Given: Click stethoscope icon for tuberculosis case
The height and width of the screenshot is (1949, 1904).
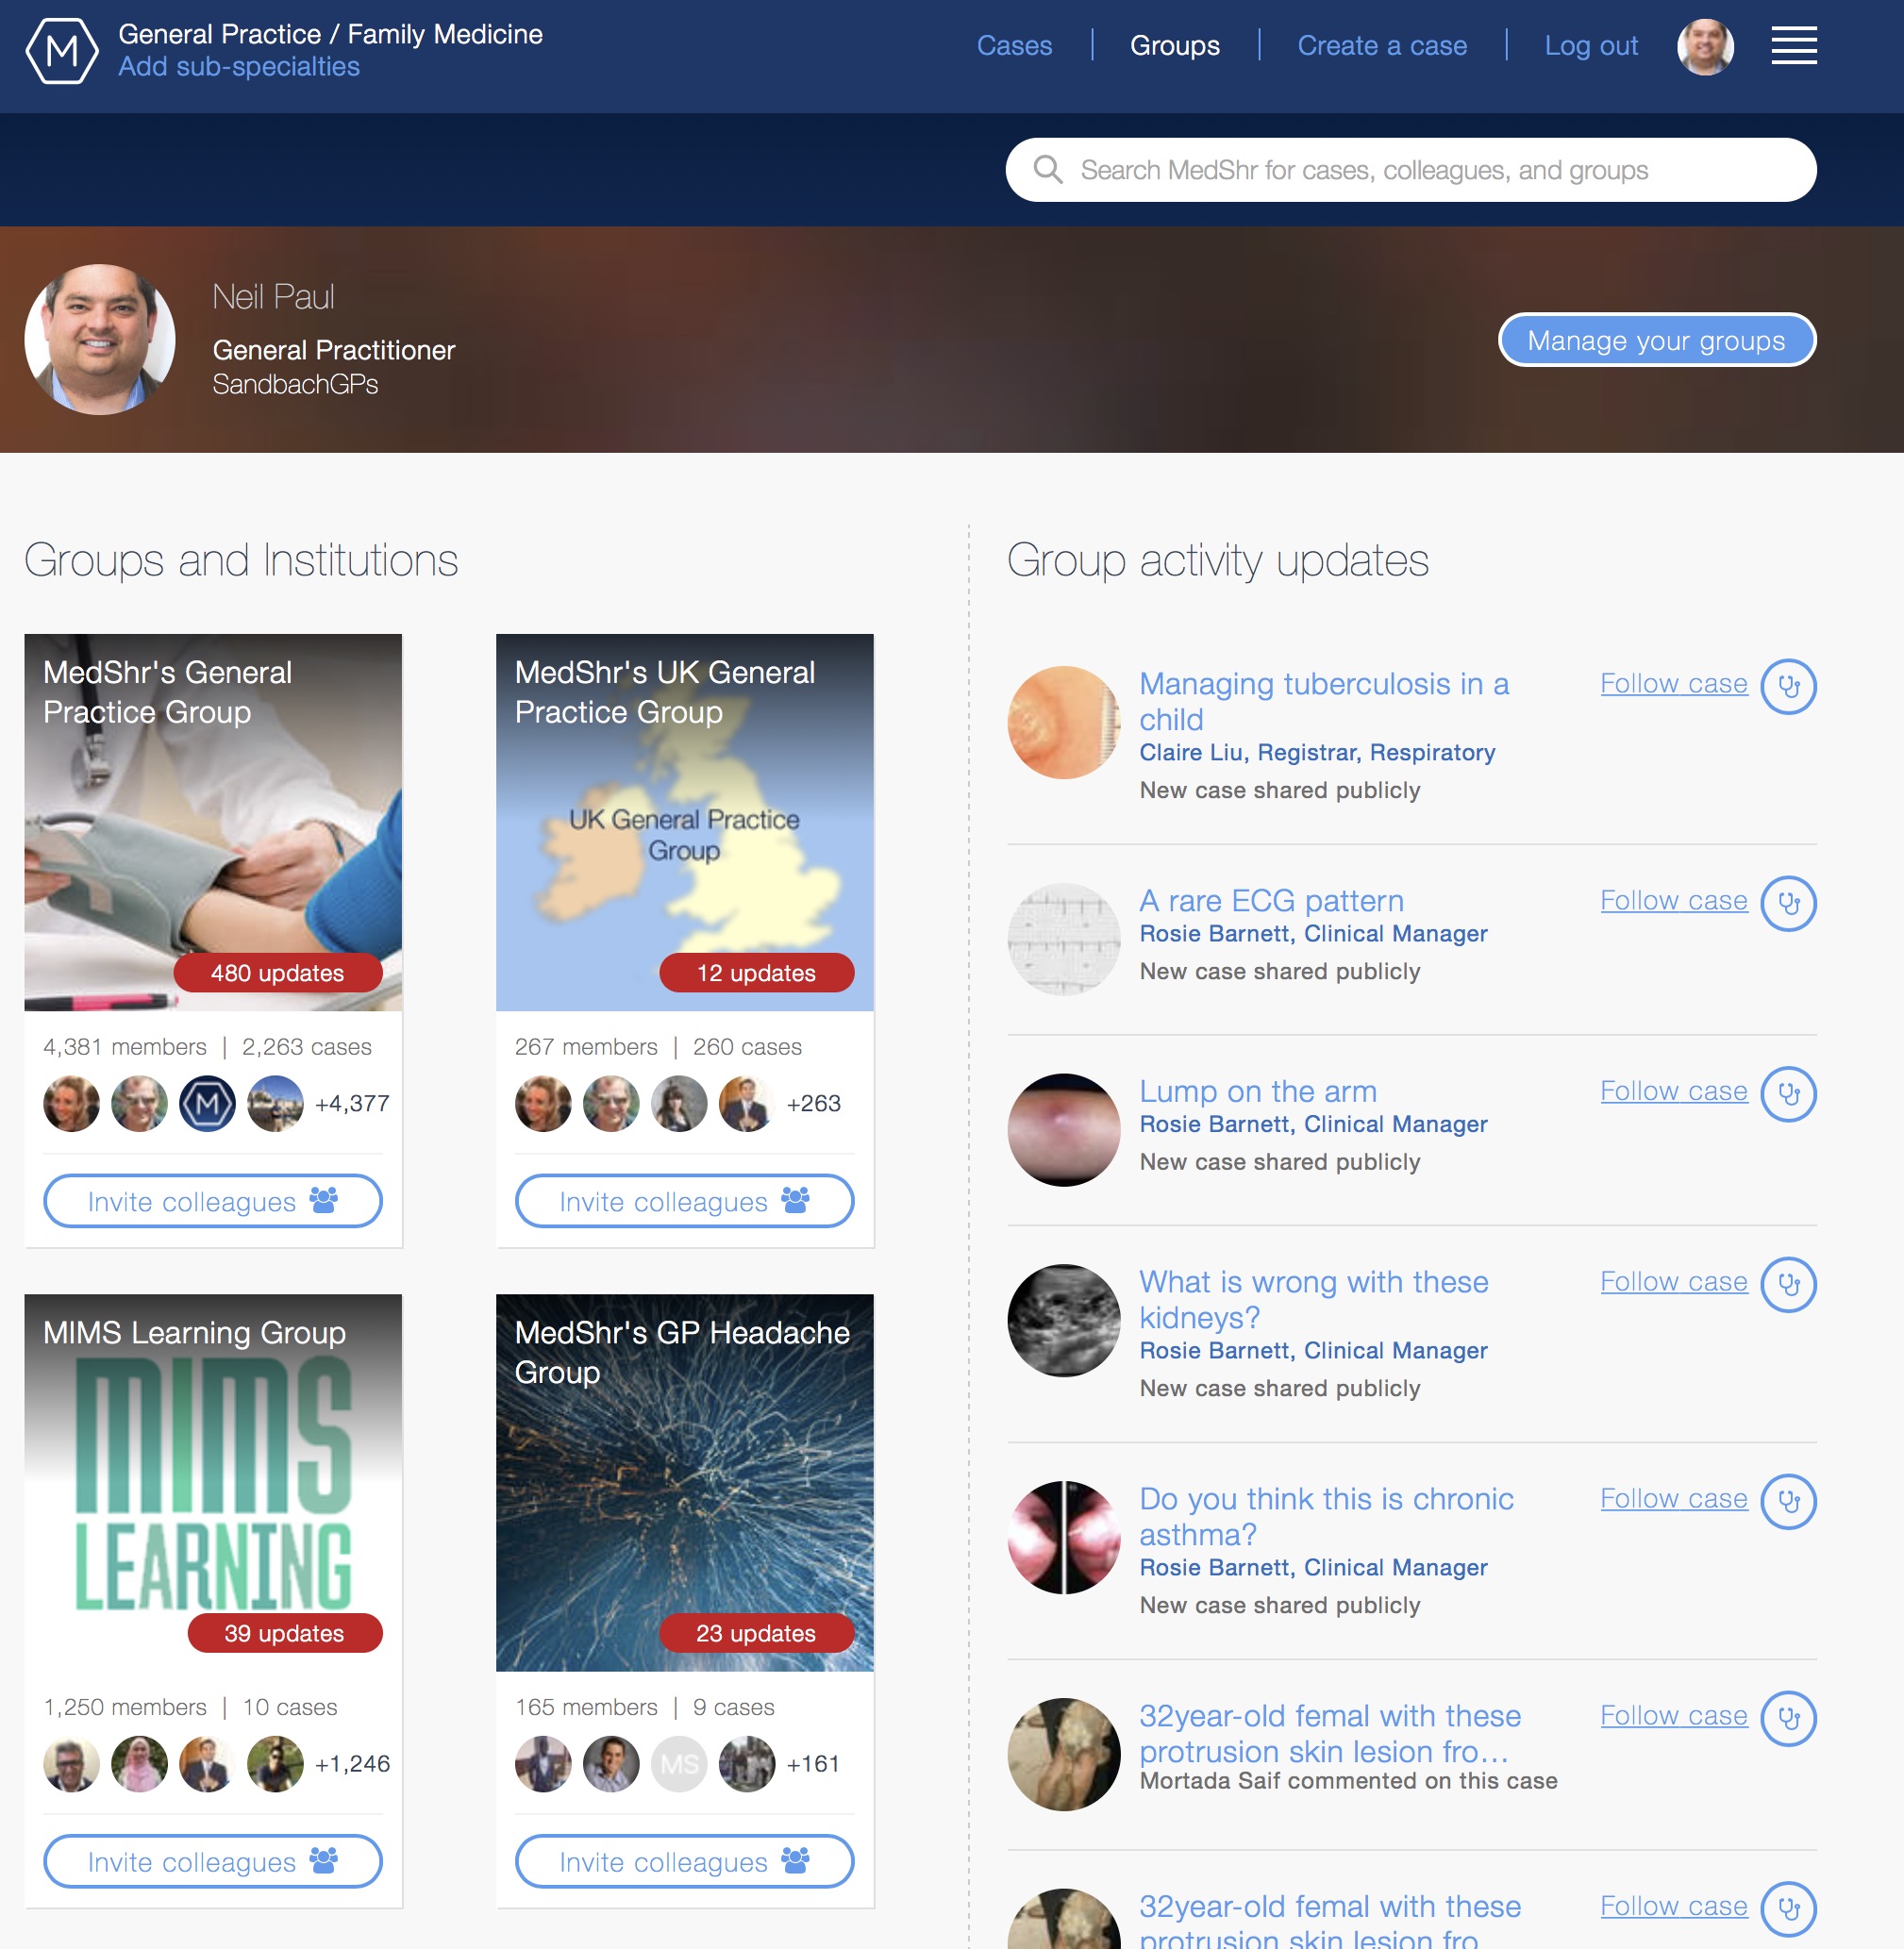Looking at the screenshot, I should (x=1788, y=686).
